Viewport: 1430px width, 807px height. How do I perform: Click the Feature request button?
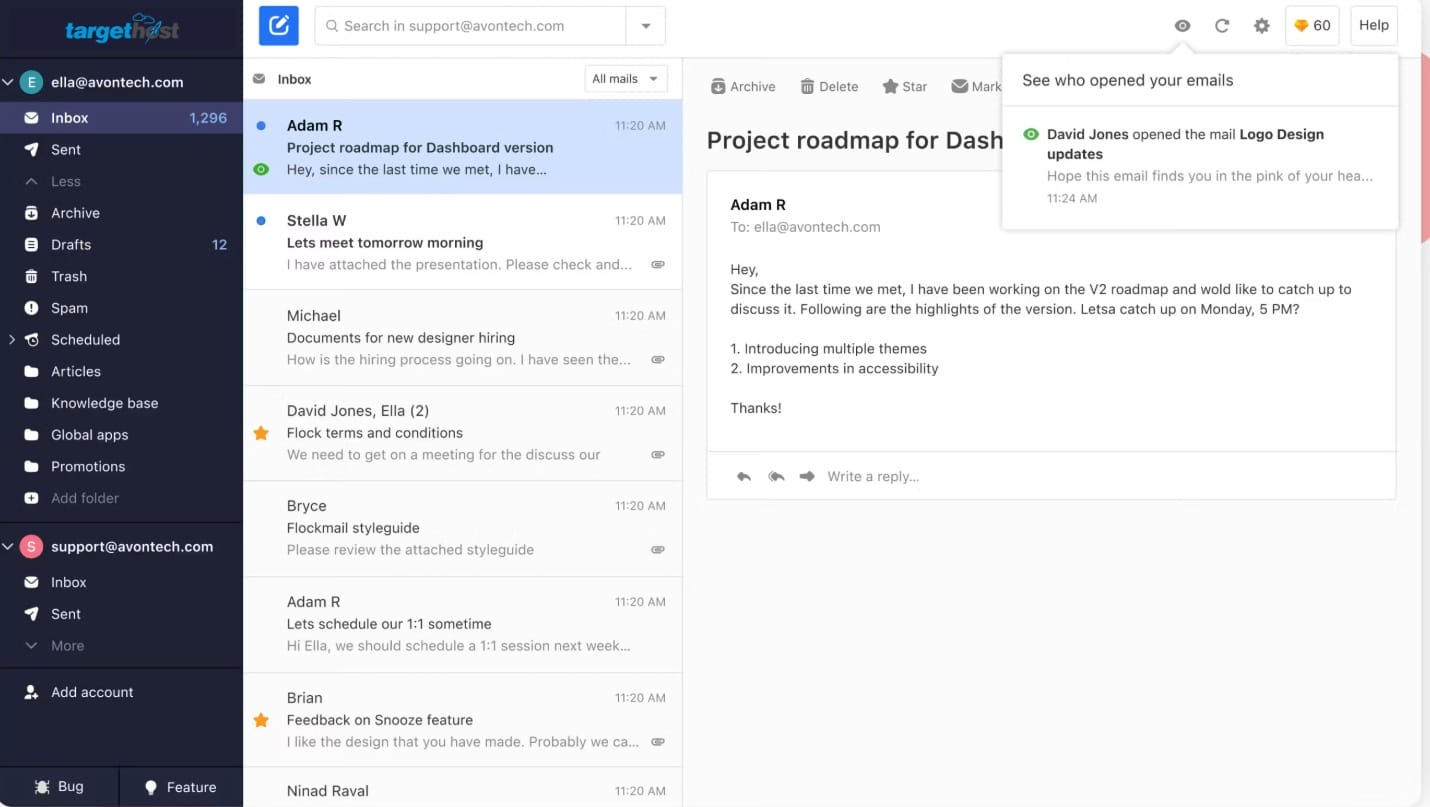tap(181, 787)
